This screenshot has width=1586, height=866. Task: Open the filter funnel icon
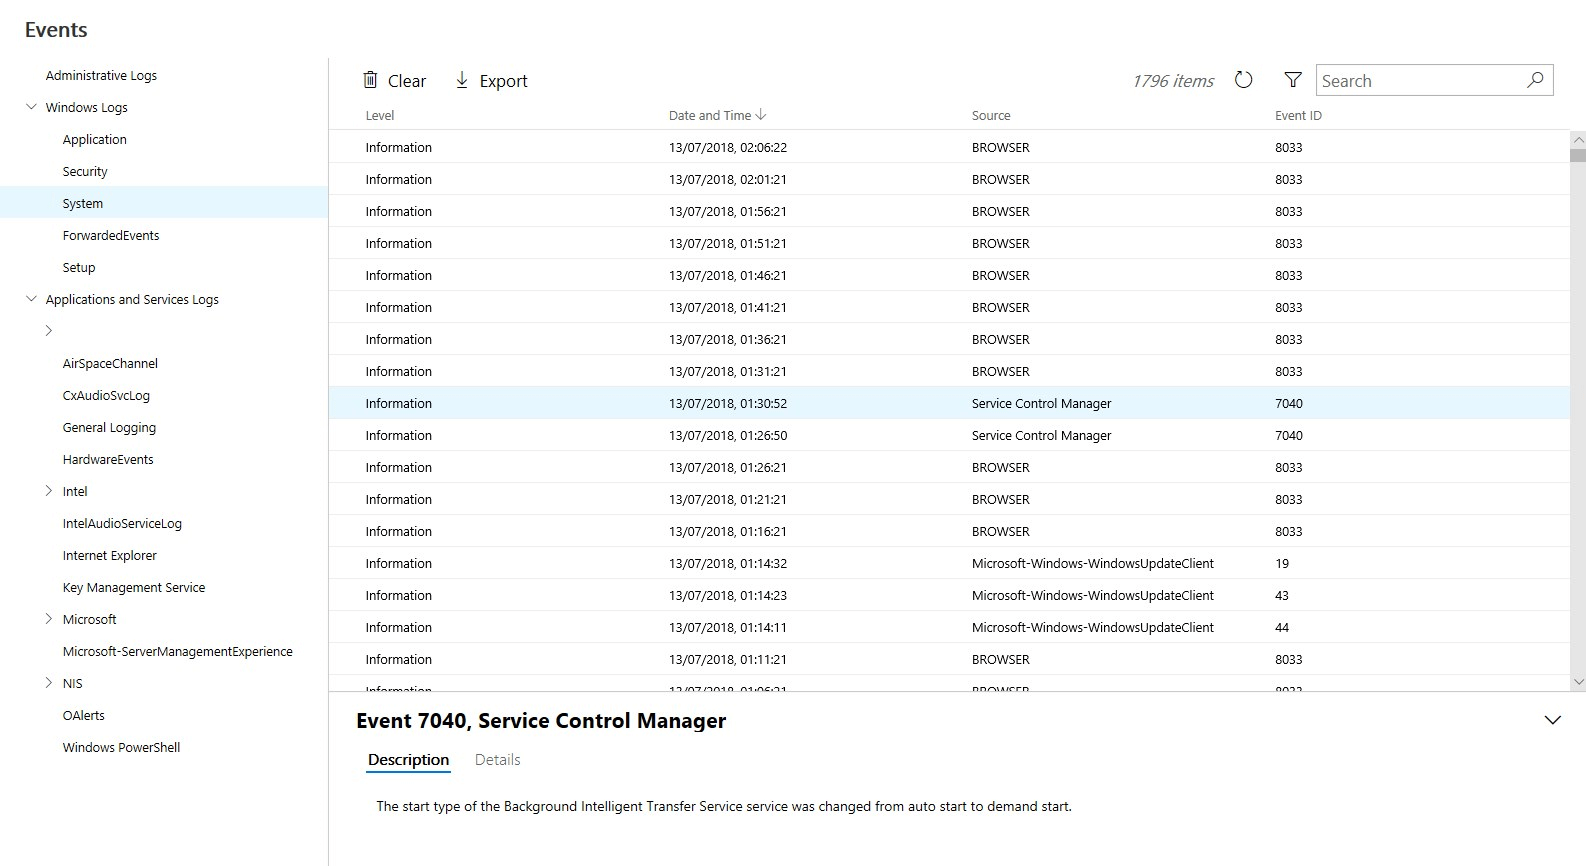(x=1293, y=80)
